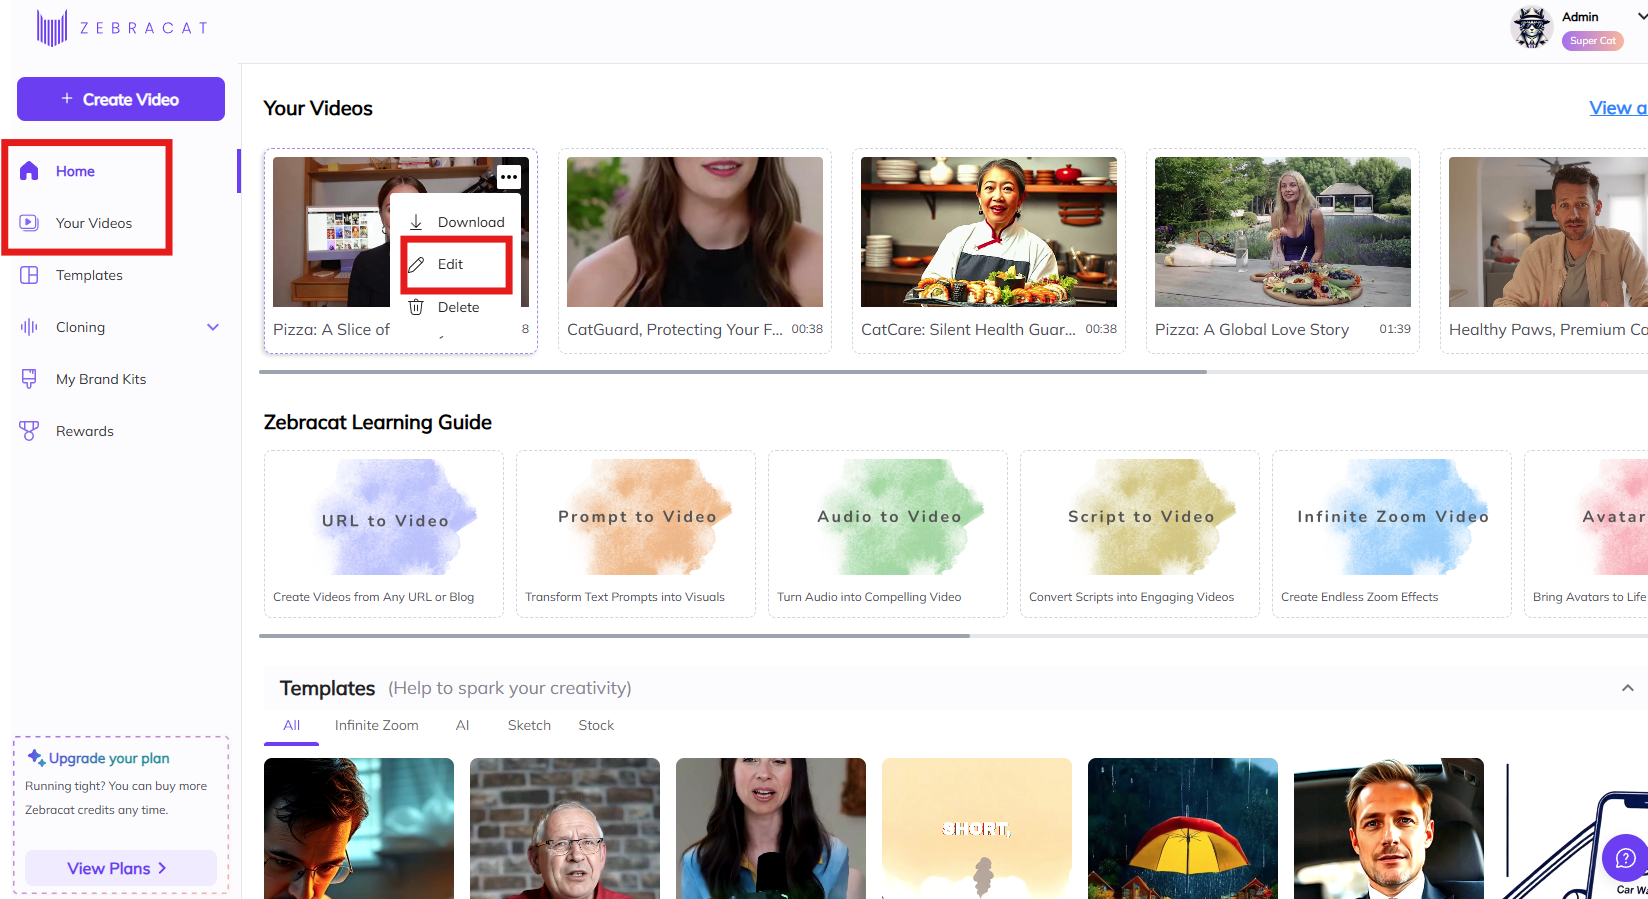
Task: Click the Create Video button
Action: [121, 99]
